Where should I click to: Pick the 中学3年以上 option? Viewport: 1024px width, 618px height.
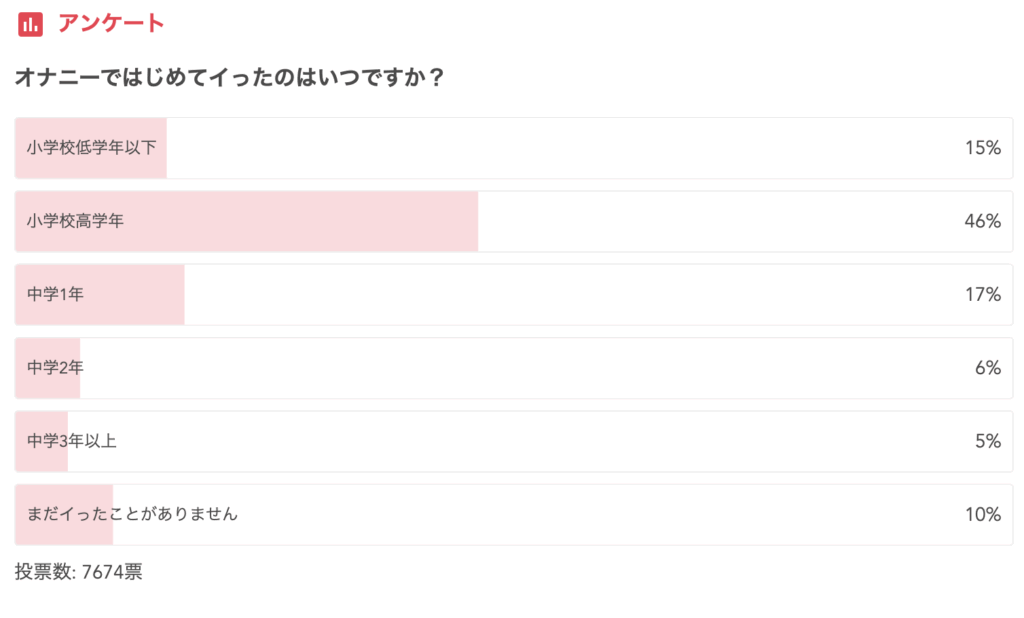(72, 441)
